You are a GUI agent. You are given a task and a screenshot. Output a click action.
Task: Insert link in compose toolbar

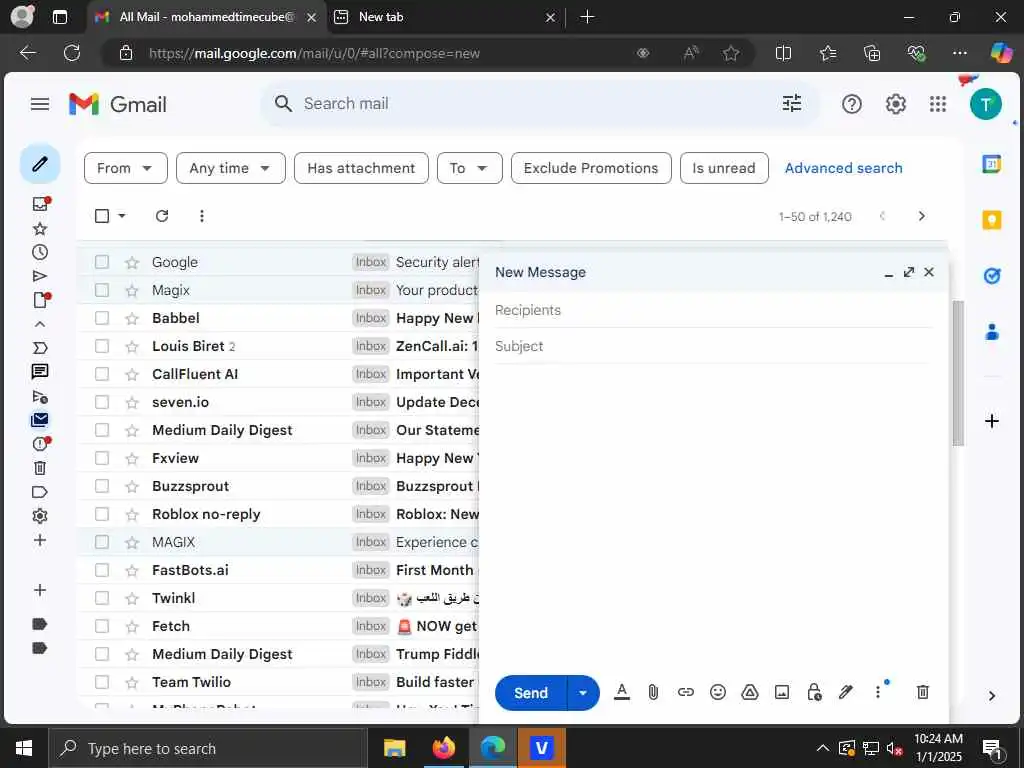[x=685, y=692]
